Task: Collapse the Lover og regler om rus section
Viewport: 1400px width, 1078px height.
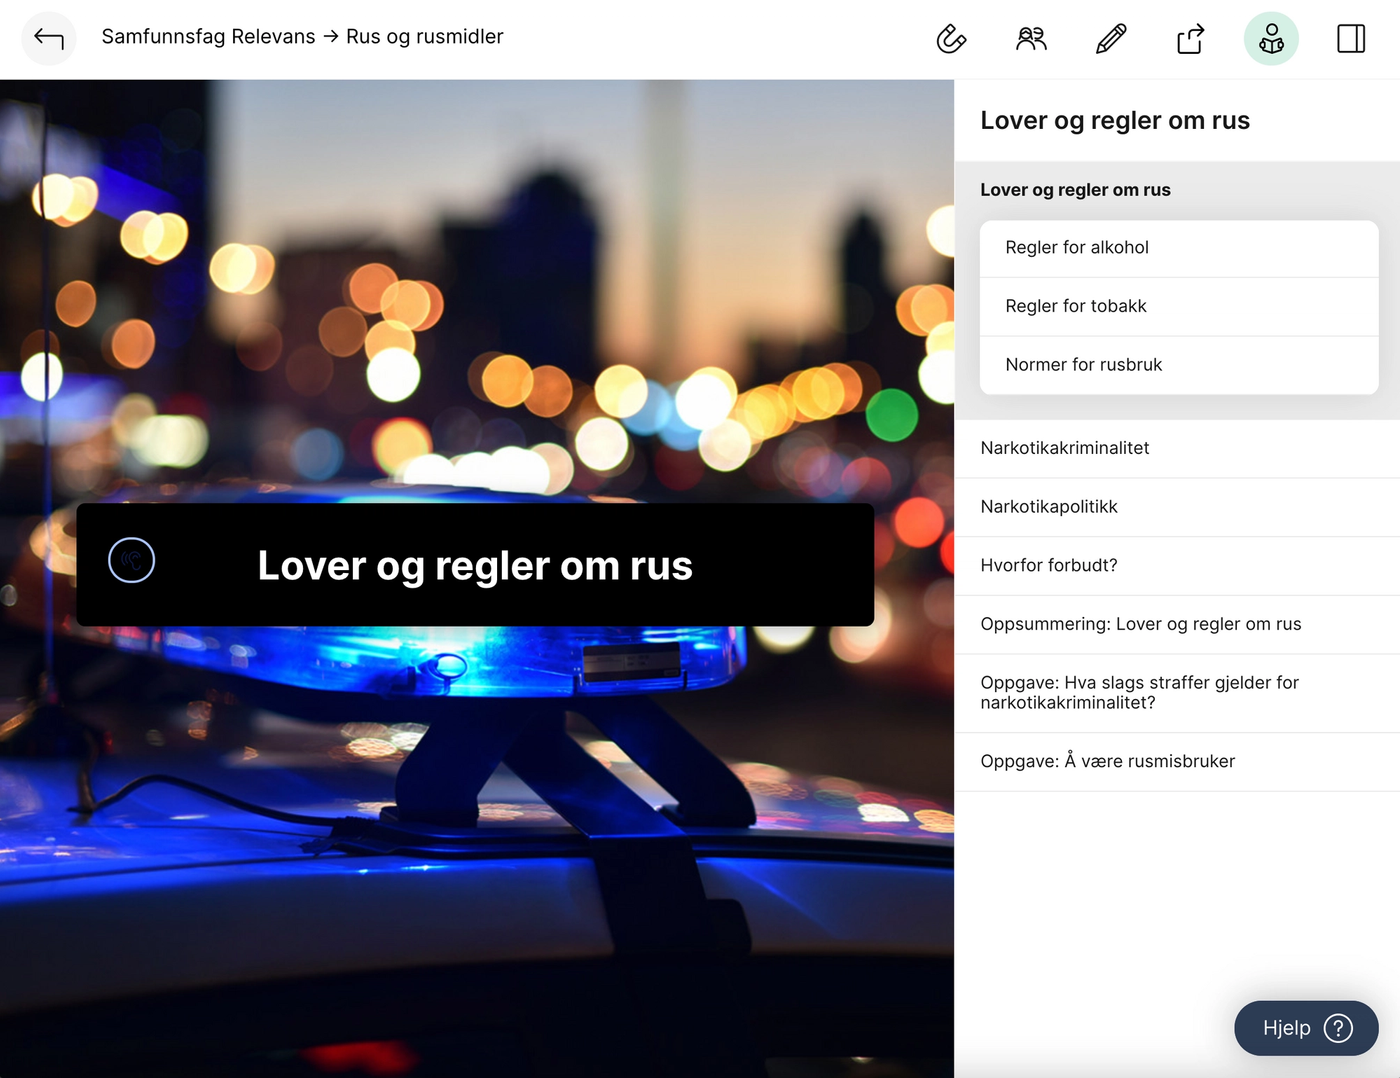Action: (x=1075, y=190)
